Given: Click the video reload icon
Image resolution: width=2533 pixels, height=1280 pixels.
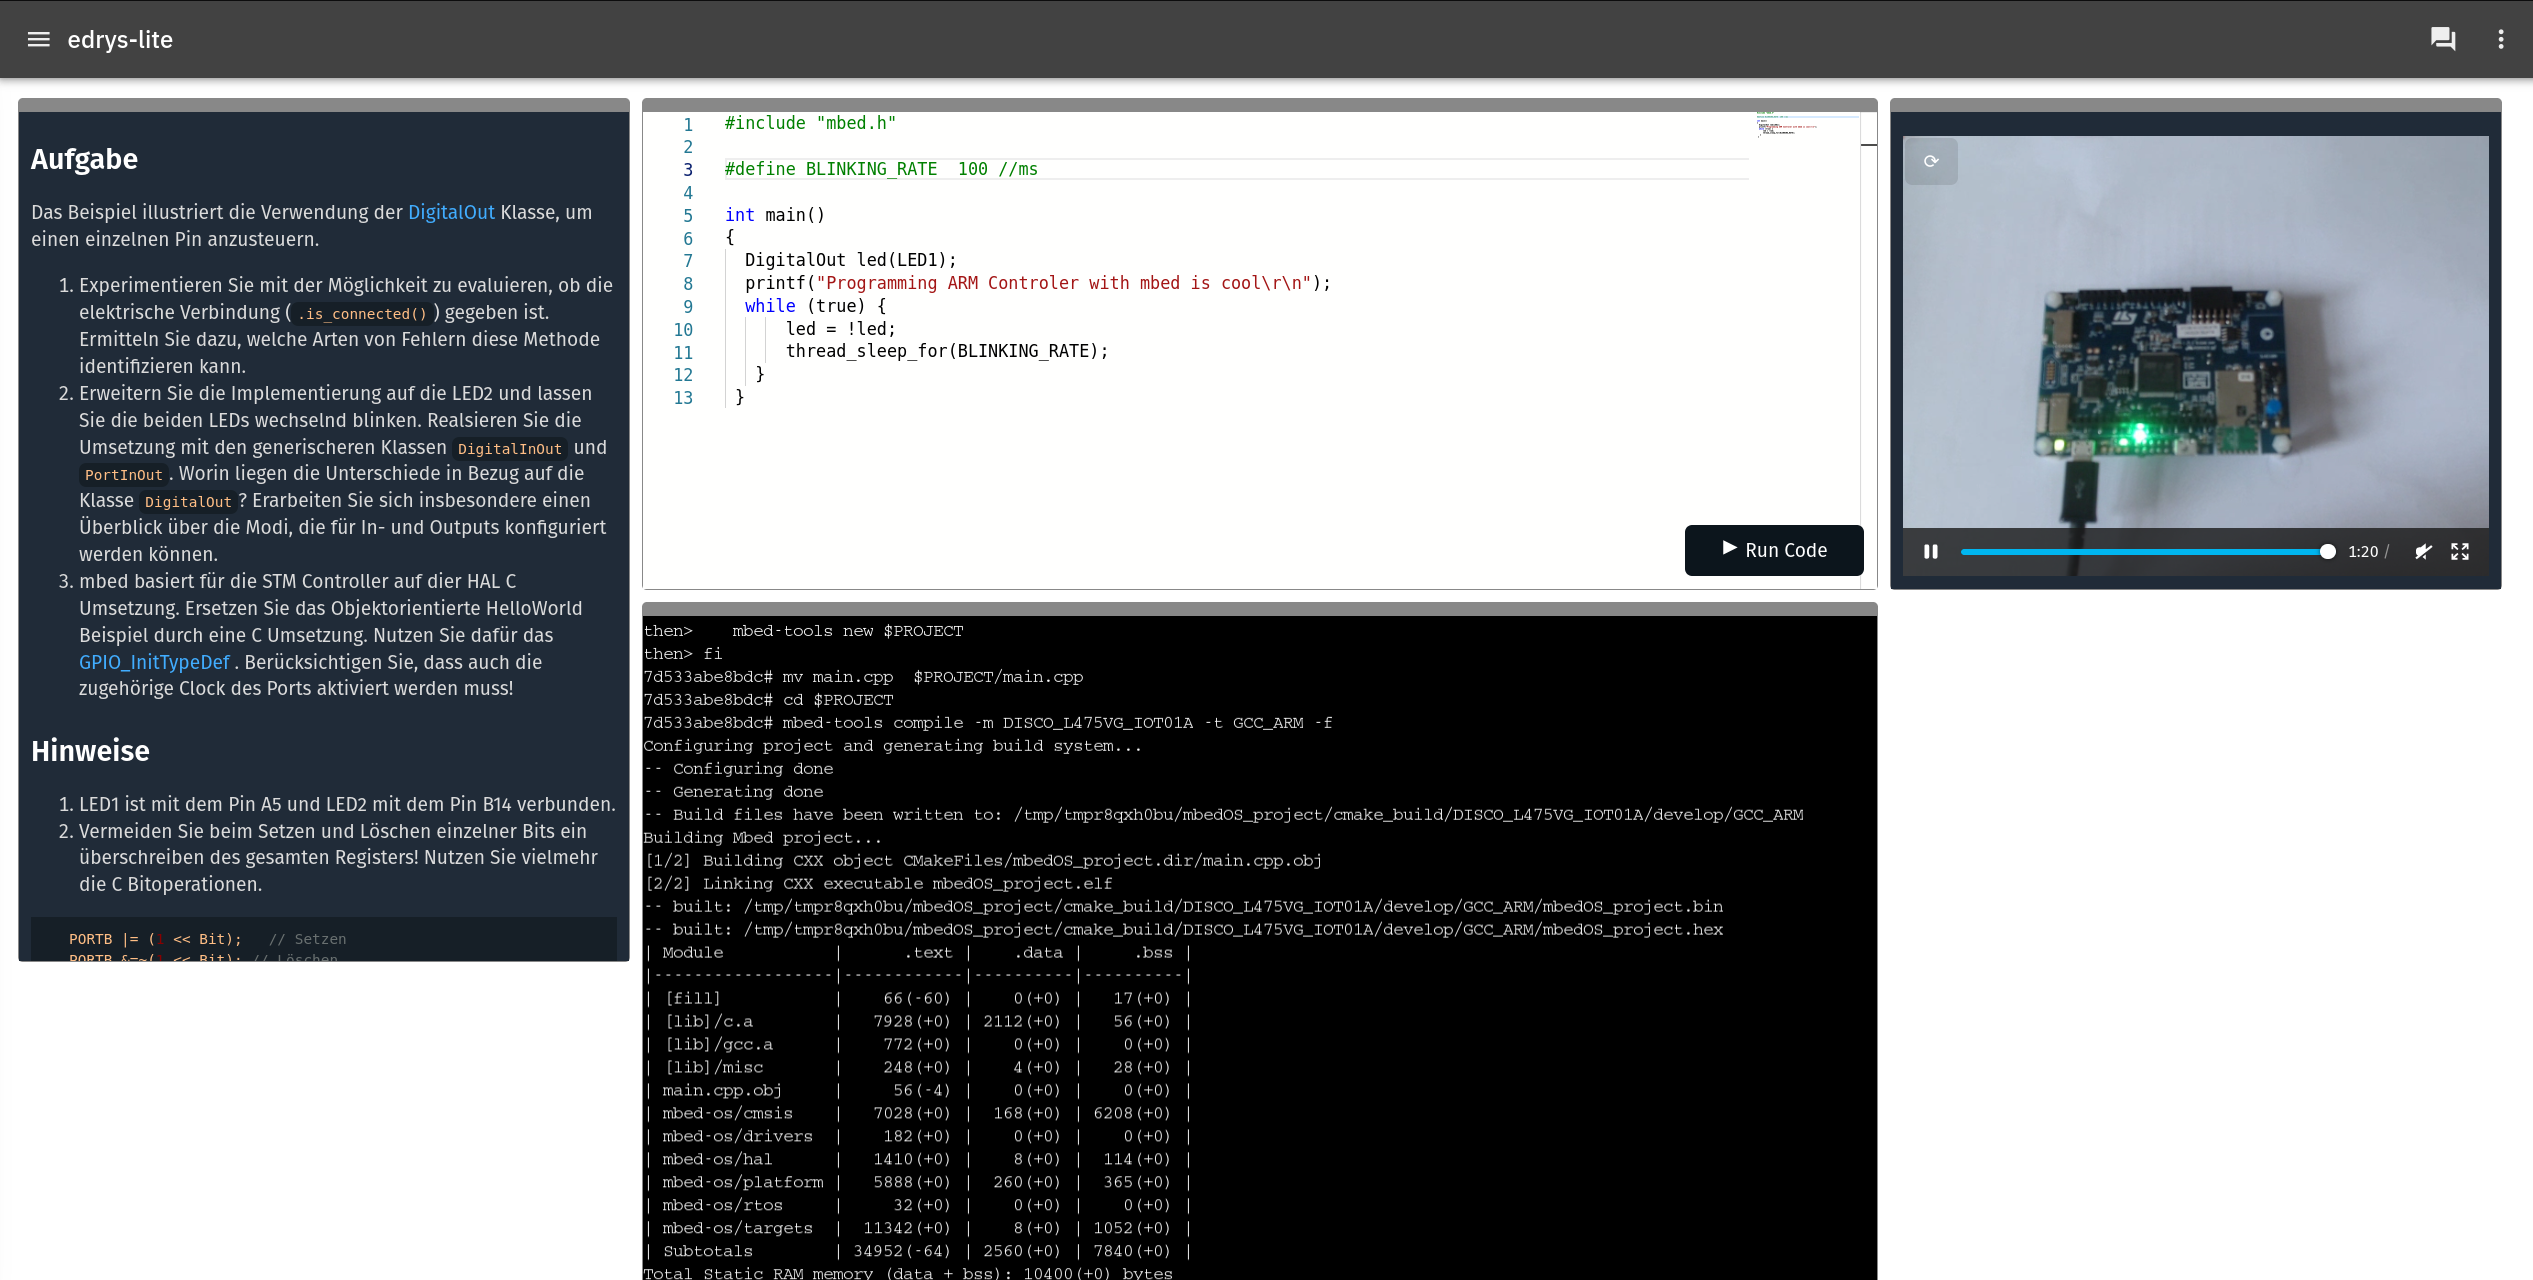Looking at the screenshot, I should 1930,161.
